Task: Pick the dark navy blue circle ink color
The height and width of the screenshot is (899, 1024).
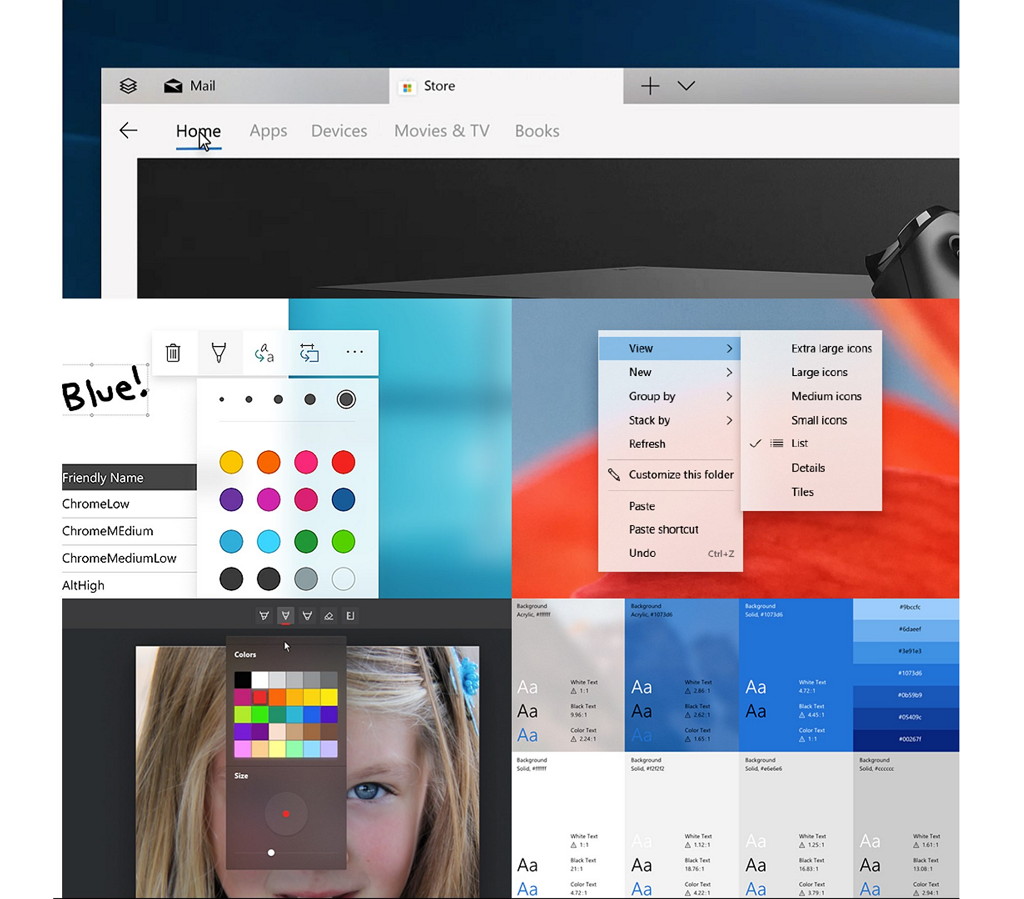Action: click(344, 500)
